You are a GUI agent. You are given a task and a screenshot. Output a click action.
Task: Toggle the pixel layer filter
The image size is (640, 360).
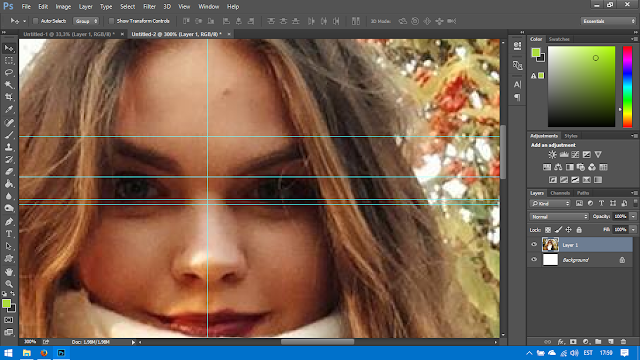tap(579, 203)
